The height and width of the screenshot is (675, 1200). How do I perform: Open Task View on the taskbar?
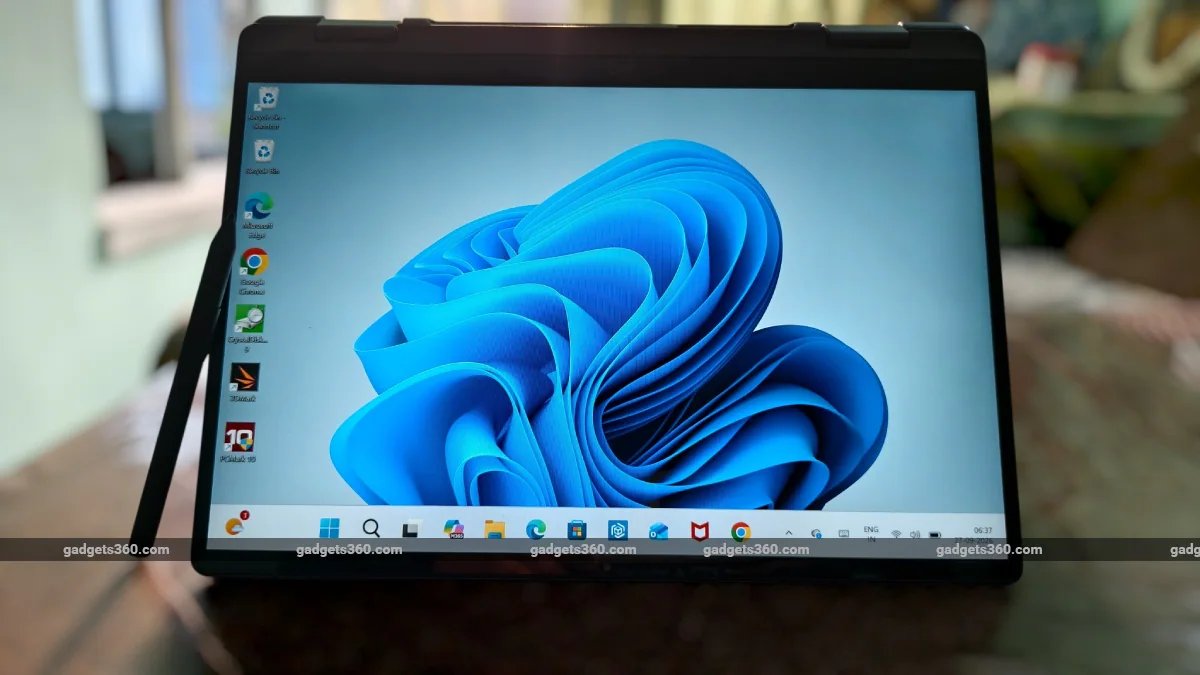pos(411,529)
